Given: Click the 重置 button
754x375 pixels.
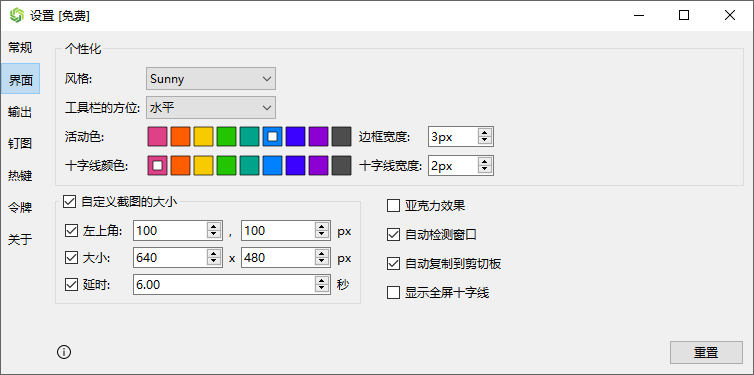Looking at the screenshot, I should click(706, 353).
